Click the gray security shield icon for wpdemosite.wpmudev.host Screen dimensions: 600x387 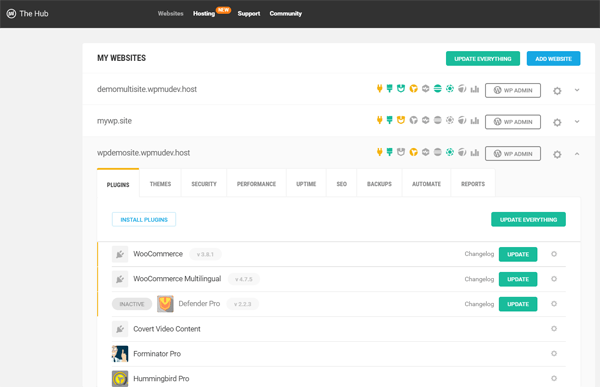click(401, 152)
